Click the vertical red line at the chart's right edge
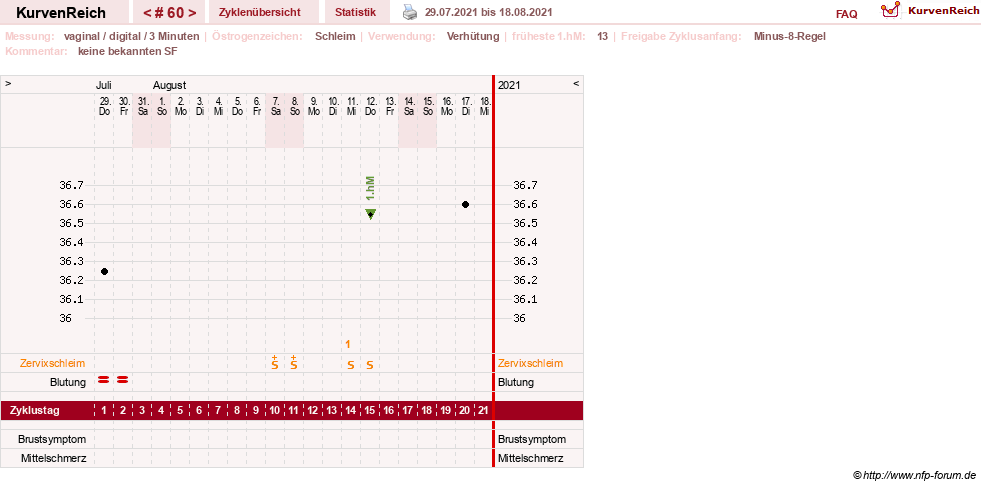The image size is (981, 487). tap(493, 271)
